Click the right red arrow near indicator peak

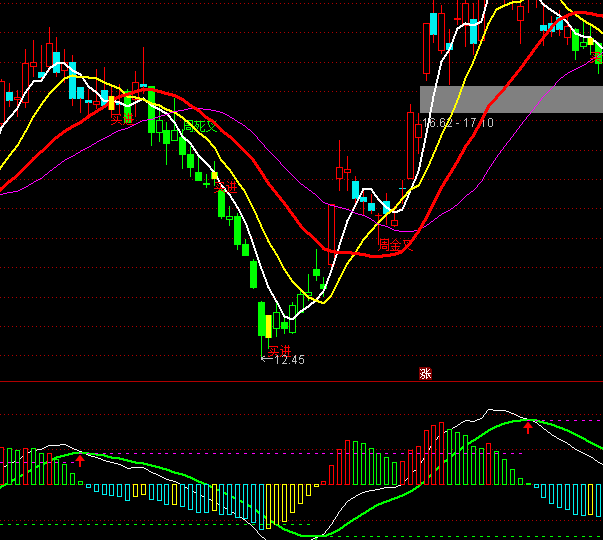point(528,428)
